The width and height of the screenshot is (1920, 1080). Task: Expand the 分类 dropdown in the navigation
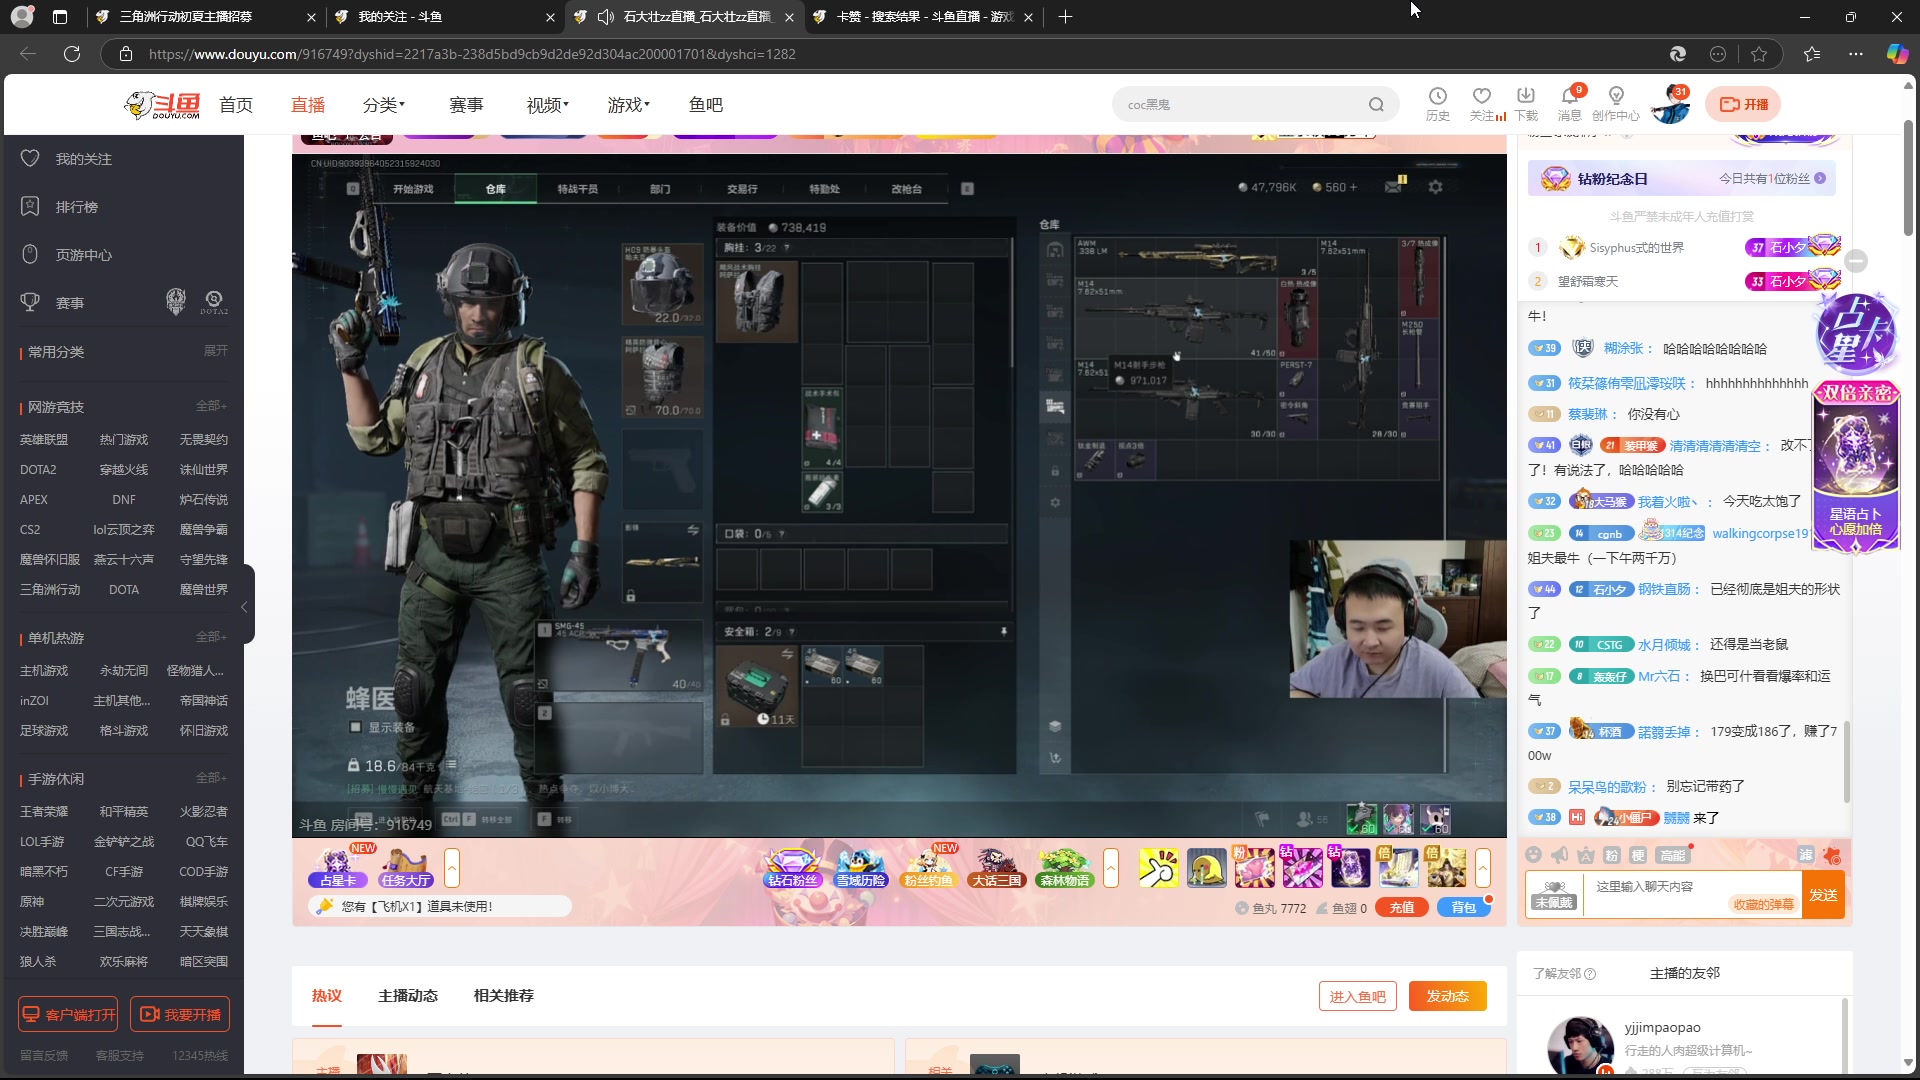383,105
